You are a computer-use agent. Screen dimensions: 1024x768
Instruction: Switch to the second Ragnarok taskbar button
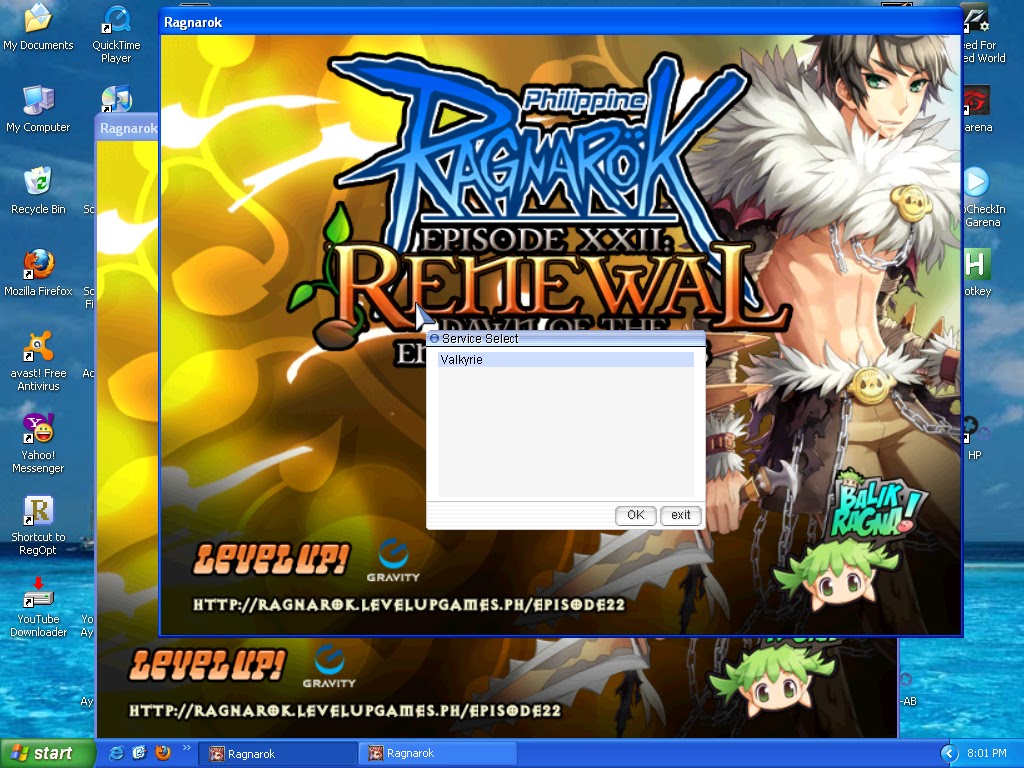click(438, 754)
